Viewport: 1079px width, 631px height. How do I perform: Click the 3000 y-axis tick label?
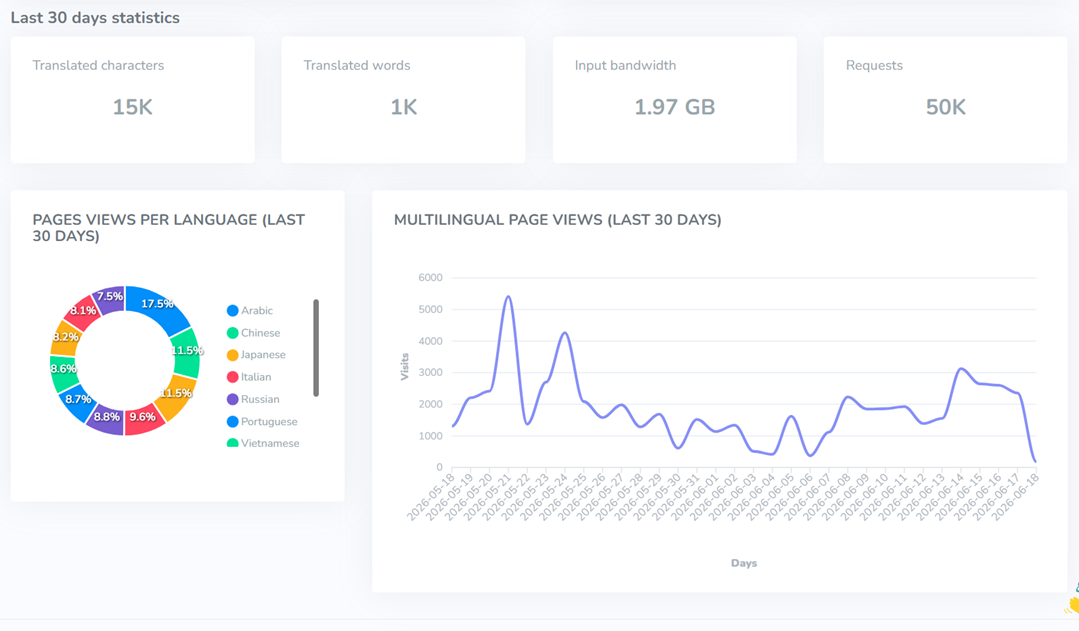coord(430,373)
